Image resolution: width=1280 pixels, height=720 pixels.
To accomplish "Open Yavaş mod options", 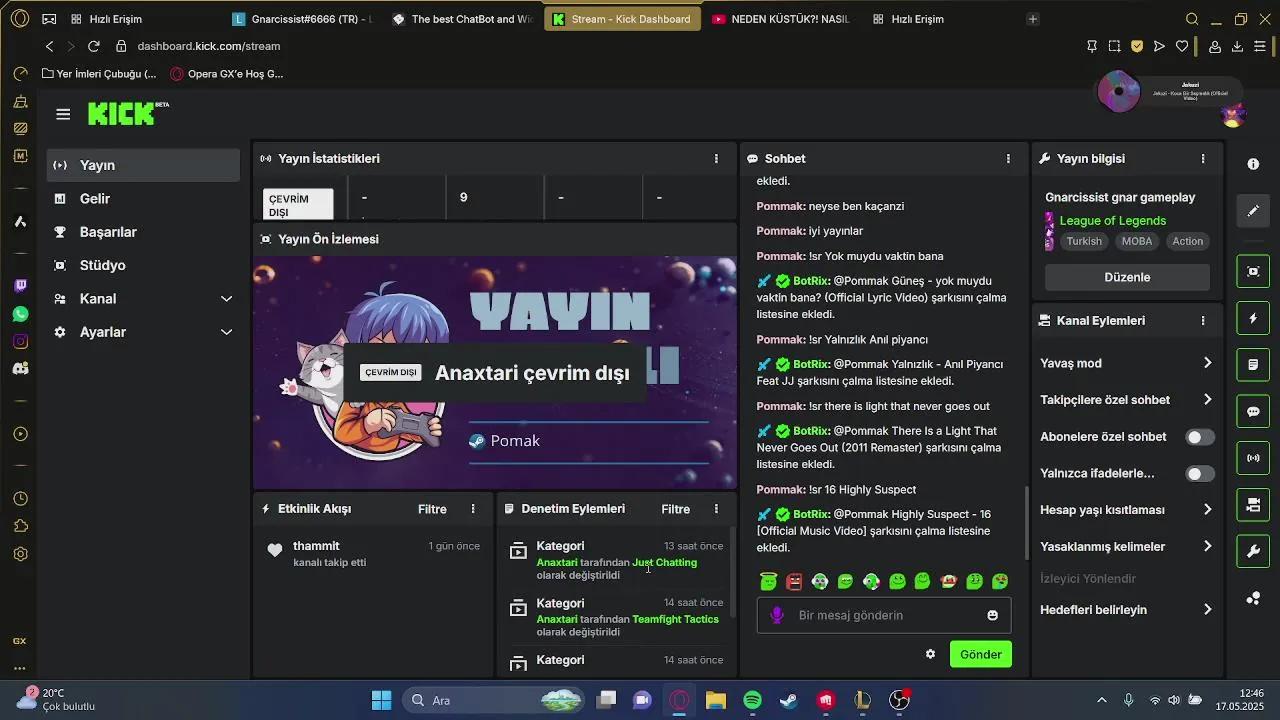I will click(x=1126, y=363).
